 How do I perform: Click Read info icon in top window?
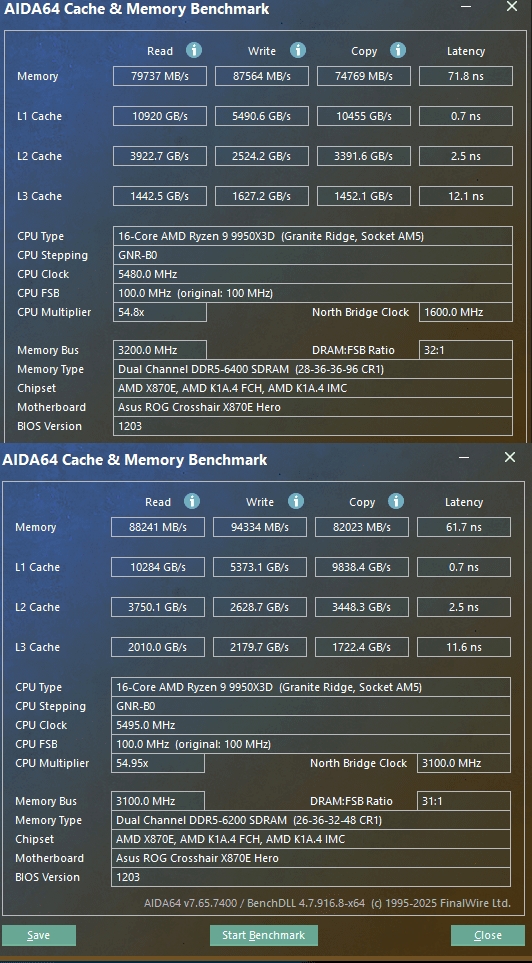(x=194, y=50)
